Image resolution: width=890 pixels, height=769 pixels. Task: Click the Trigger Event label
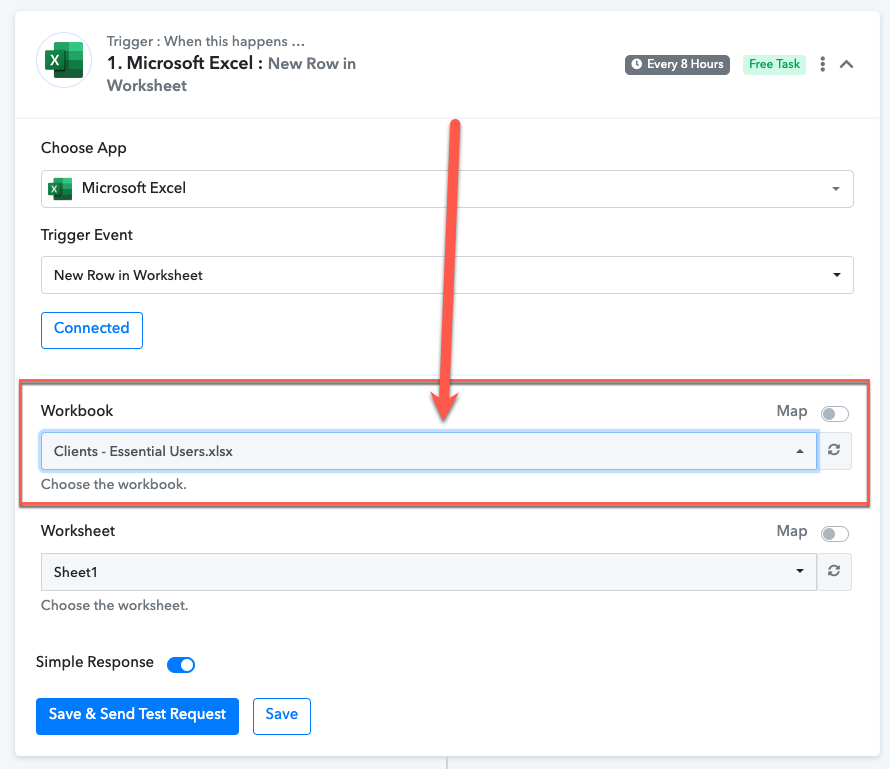[87, 236]
